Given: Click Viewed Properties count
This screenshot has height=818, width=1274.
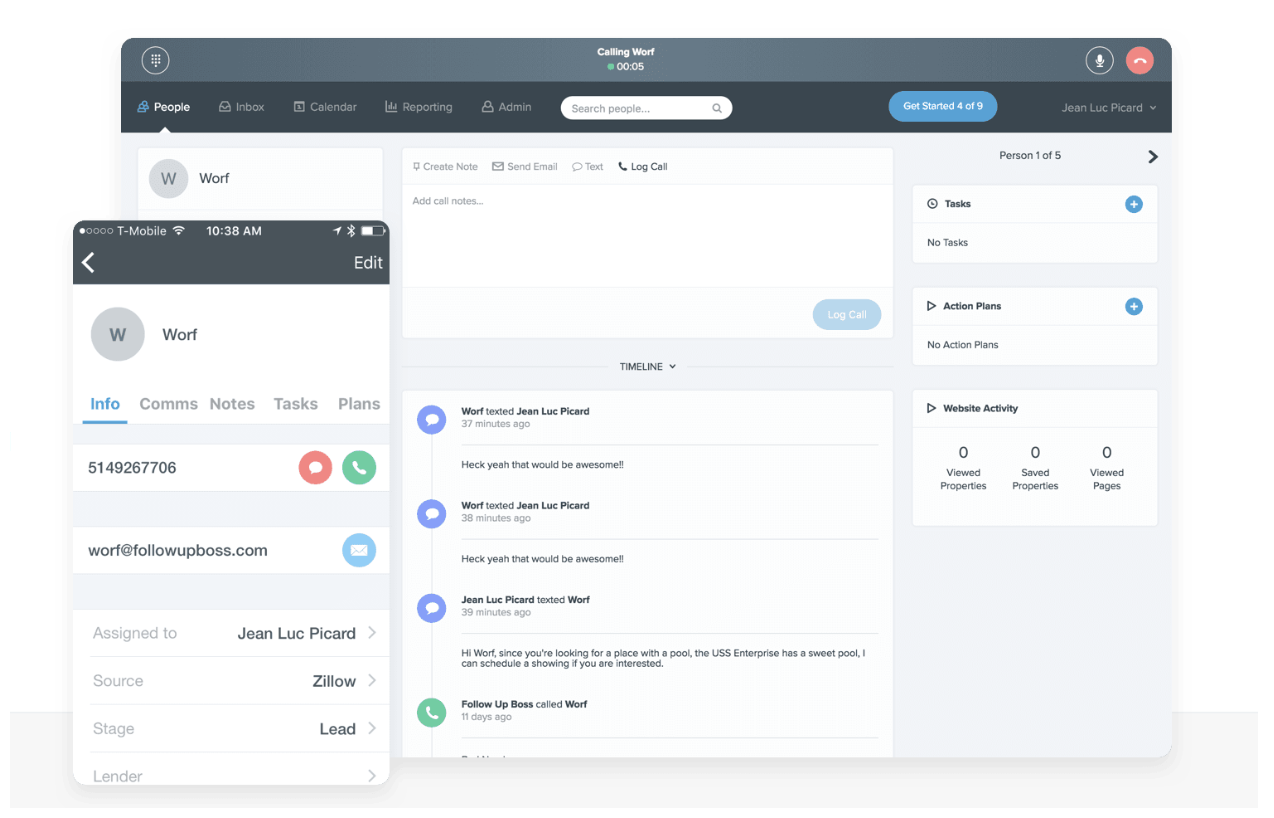Looking at the screenshot, I should click(963, 453).
